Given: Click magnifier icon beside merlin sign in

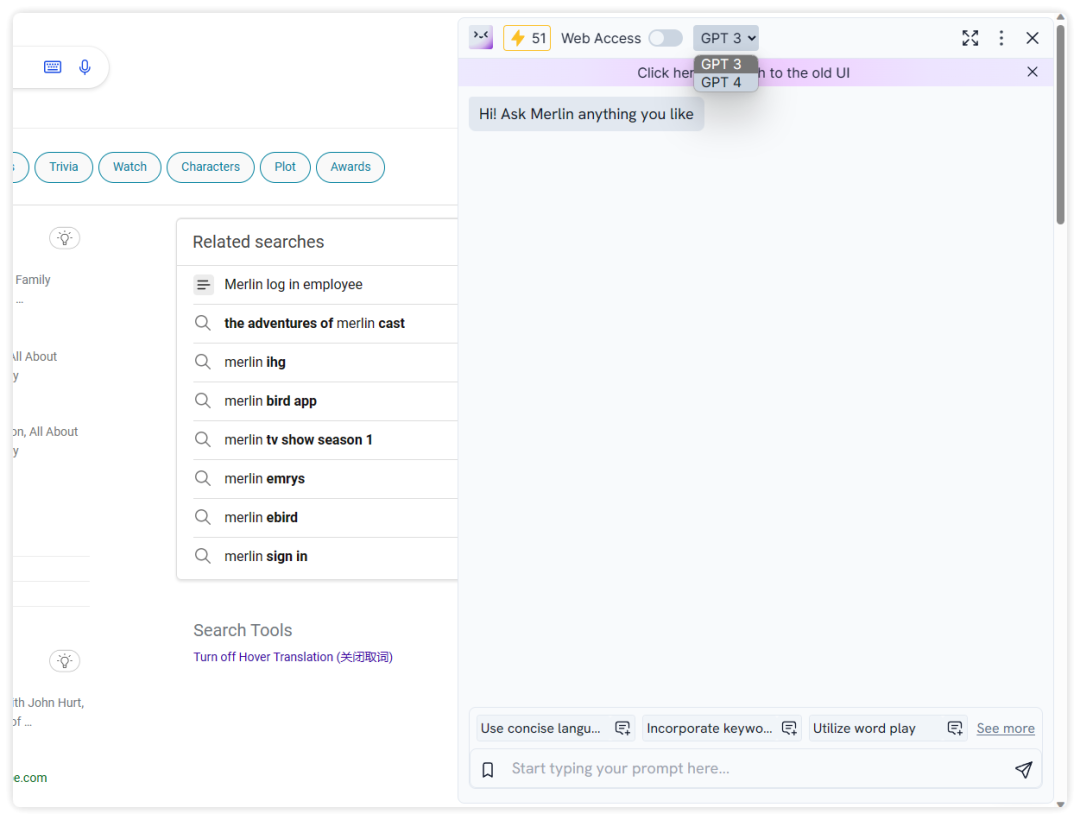Looking at the screenshot, I should point(202,556).
